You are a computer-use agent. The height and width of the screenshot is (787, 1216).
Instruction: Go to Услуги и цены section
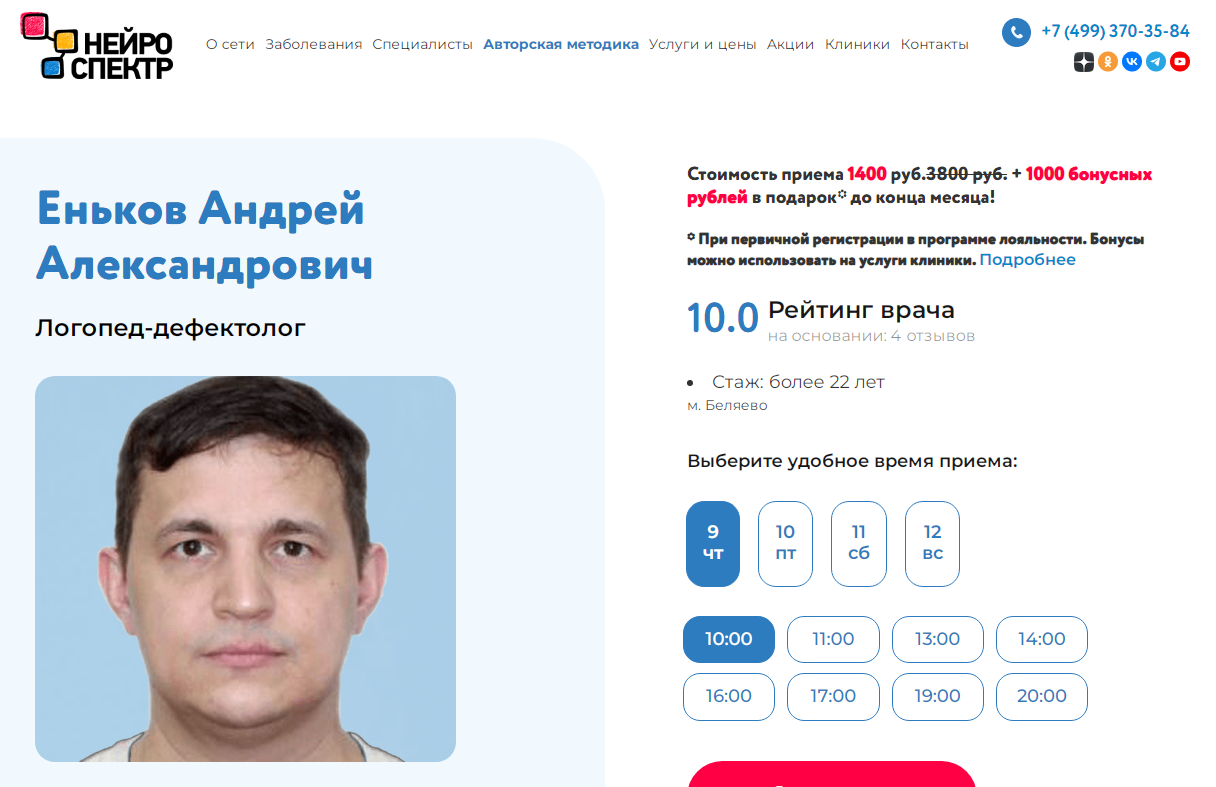(x=703, y=44)
